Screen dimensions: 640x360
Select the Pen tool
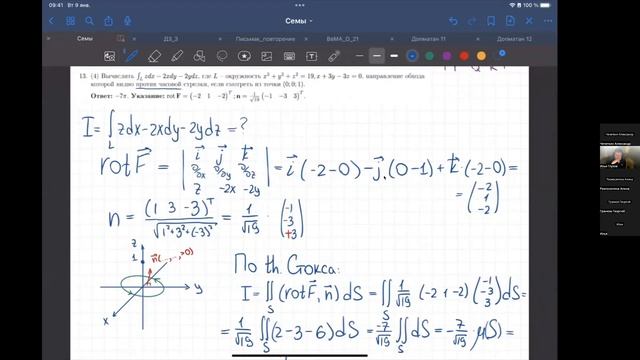click(x=132, y=56)
